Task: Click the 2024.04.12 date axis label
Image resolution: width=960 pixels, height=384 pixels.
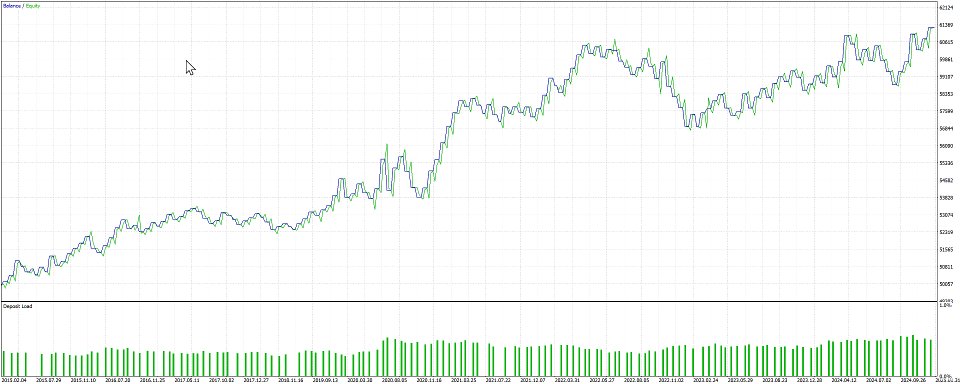Action: tap(843, 380)
